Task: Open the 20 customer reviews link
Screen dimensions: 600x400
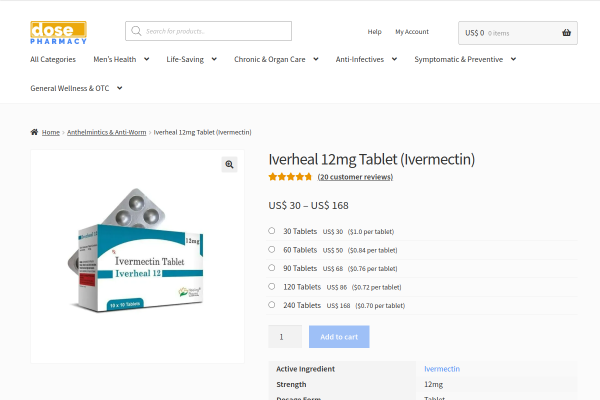Action: click(x=355, y=177)
